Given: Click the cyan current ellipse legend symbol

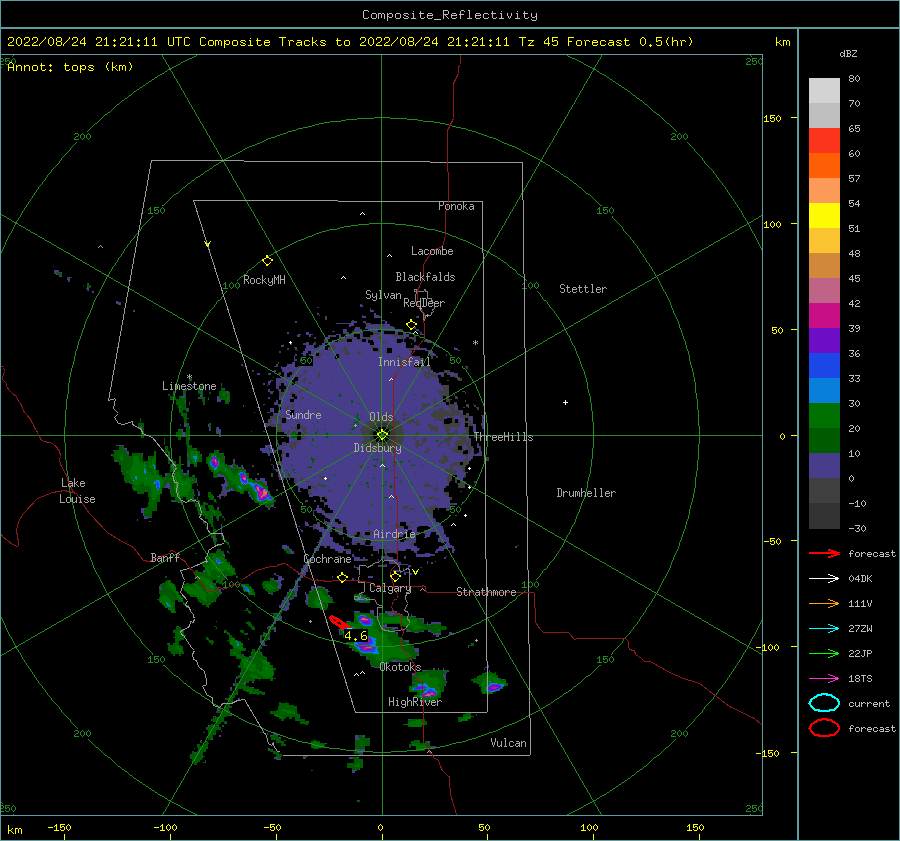Looking at the screenshot, I should tap(824, 703).
